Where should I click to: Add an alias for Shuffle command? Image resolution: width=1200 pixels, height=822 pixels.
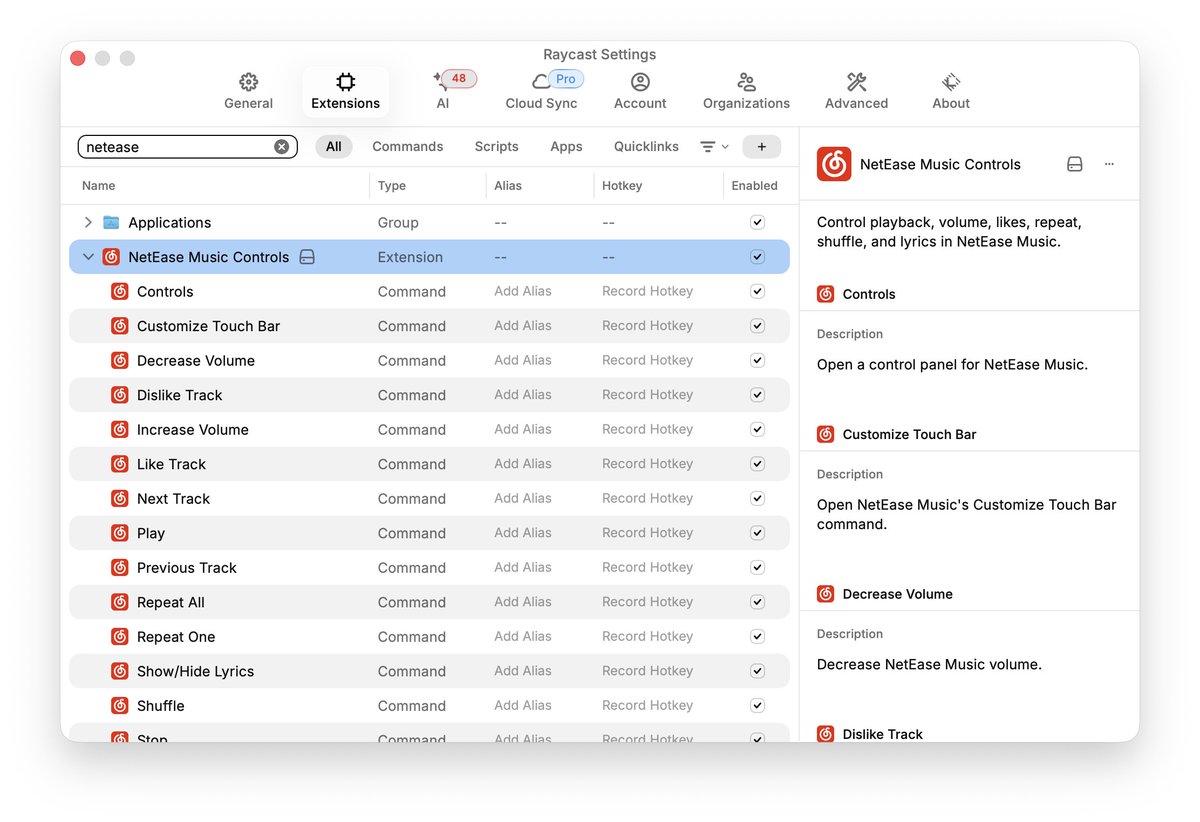point(523,705)
